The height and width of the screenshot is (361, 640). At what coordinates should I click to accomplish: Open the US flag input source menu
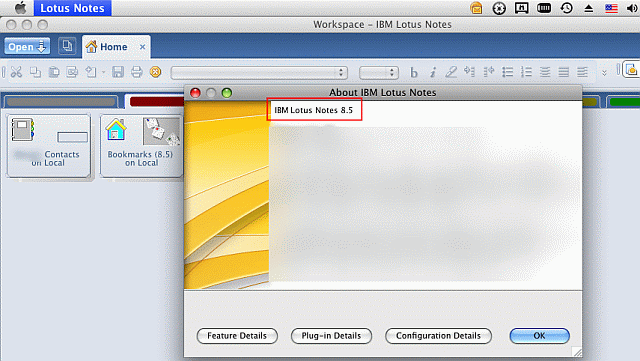(611, 8)
